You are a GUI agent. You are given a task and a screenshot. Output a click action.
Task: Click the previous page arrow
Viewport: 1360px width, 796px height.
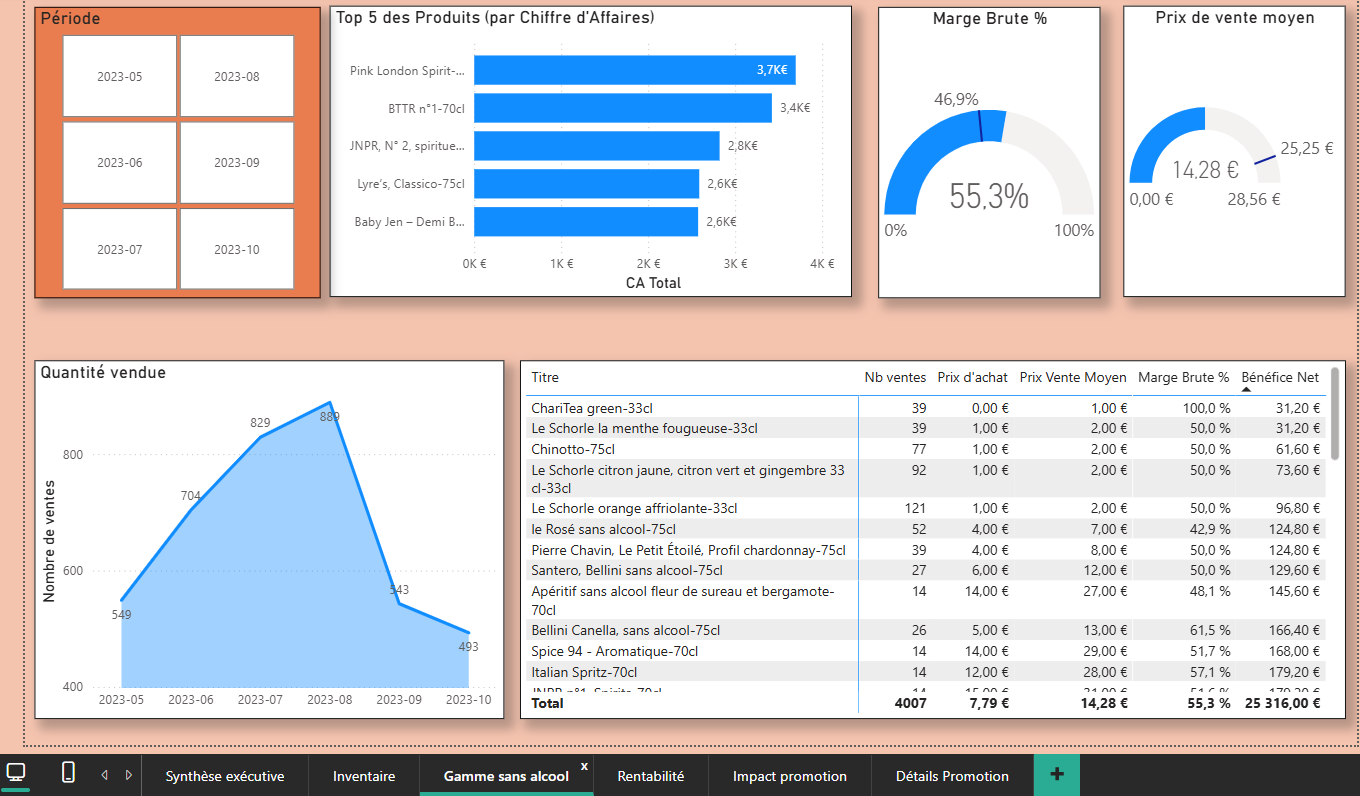(105, 775)
